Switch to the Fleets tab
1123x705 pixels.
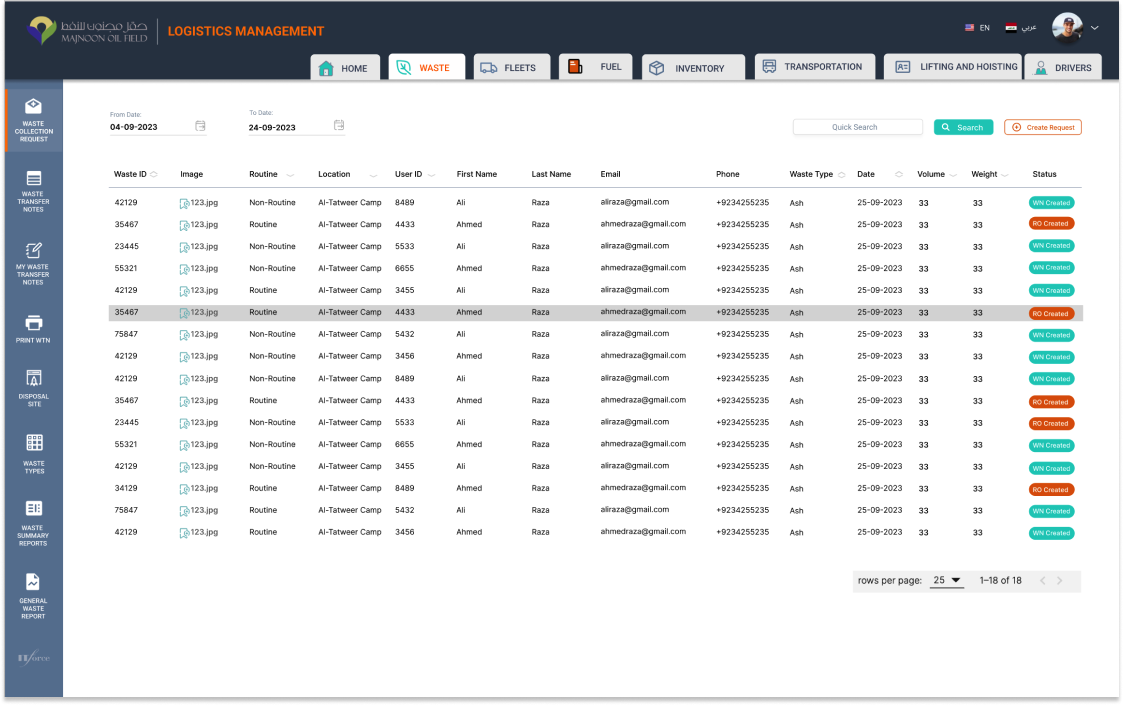click(x=509, y=68)
